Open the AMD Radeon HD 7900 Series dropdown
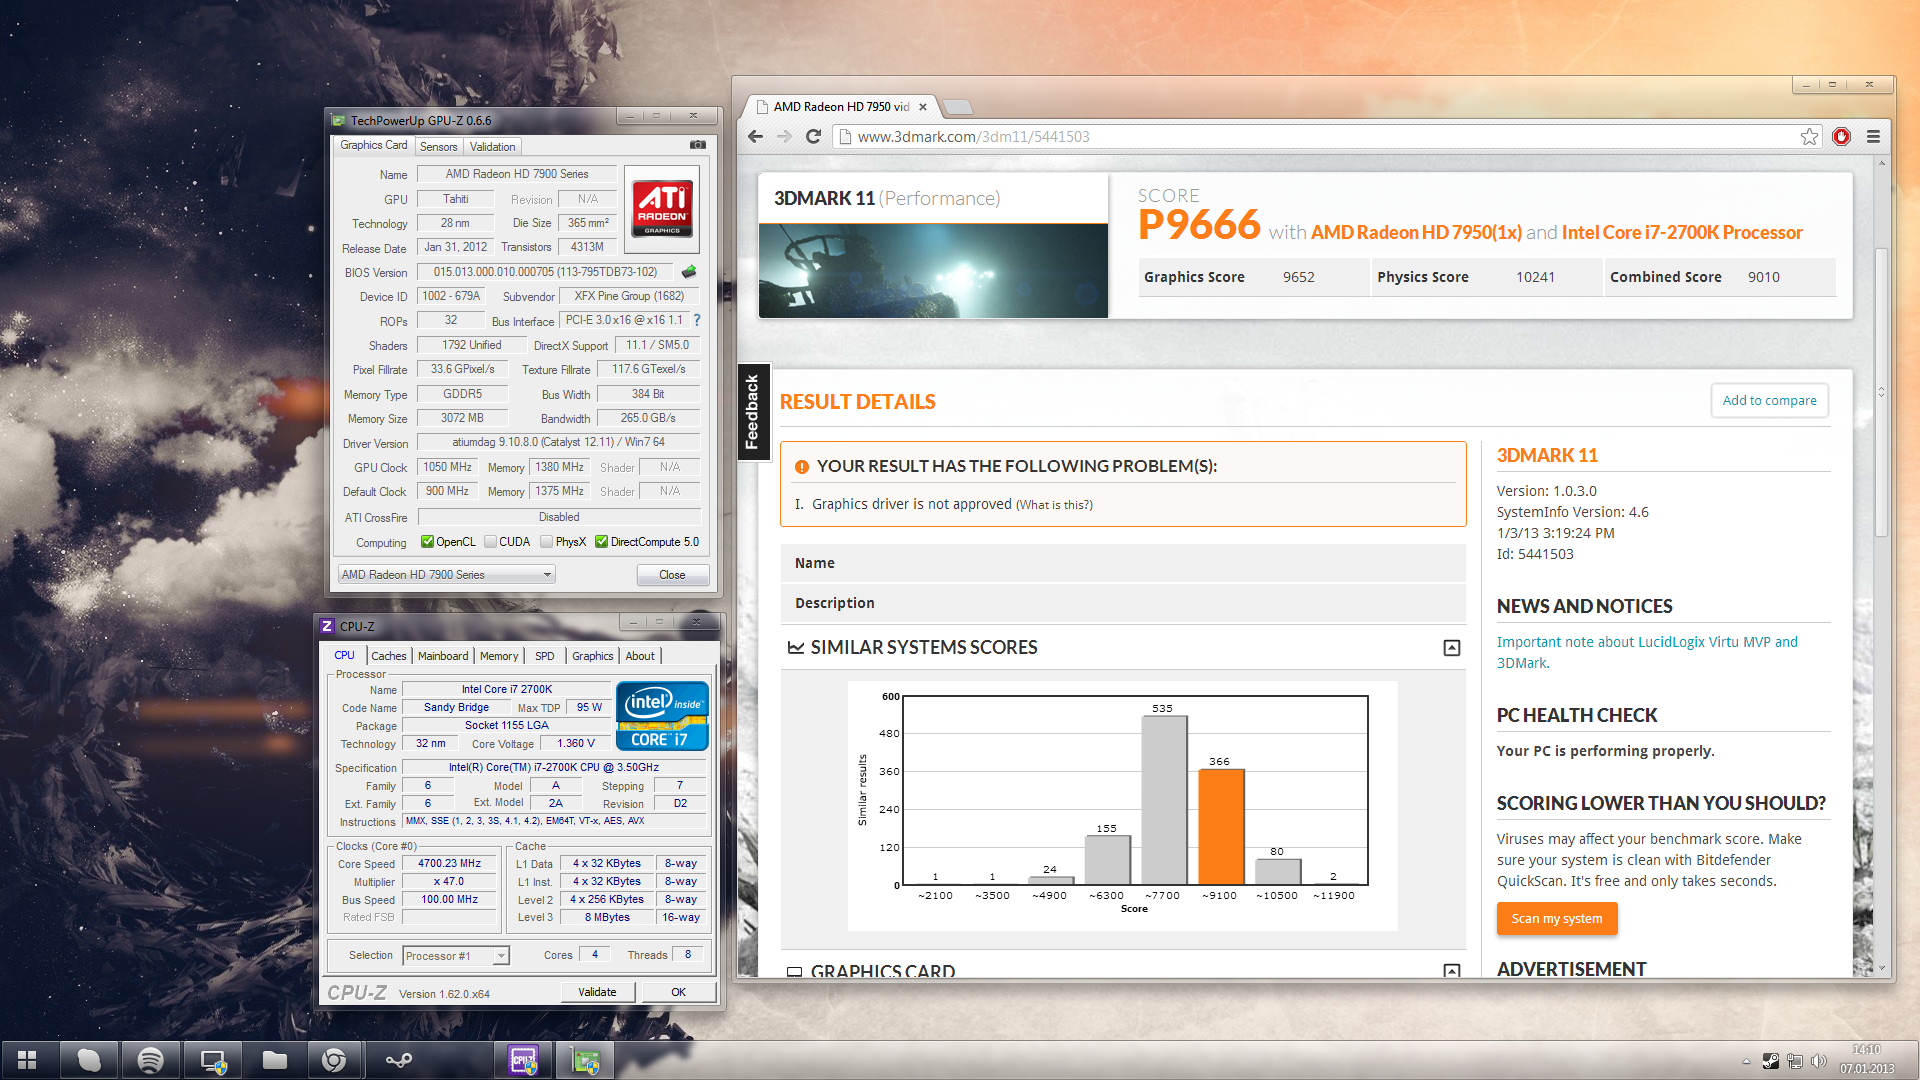This screenshot has height=1080, width=1920. click(446, 574)
